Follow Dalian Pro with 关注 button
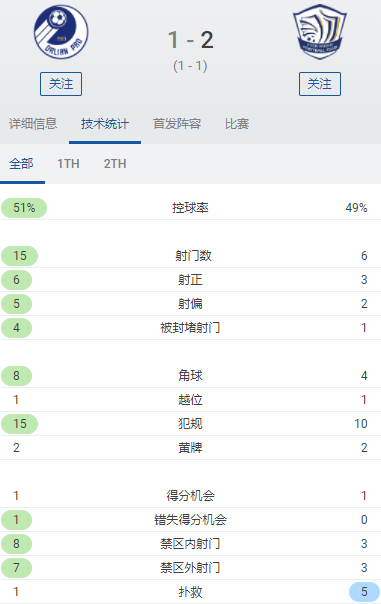Image resolution: width=381 pixels, height=604 pixels. (x=61, y=84)
